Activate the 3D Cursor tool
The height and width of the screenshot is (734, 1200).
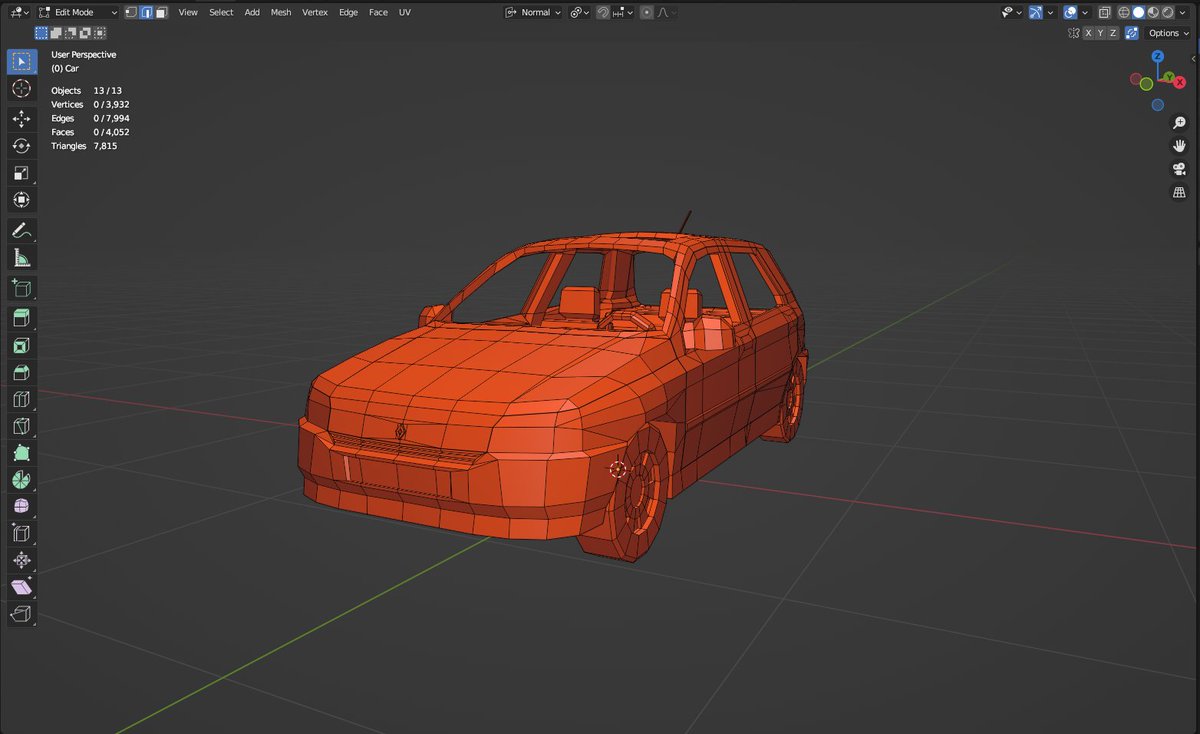click(x=21, y=89)
